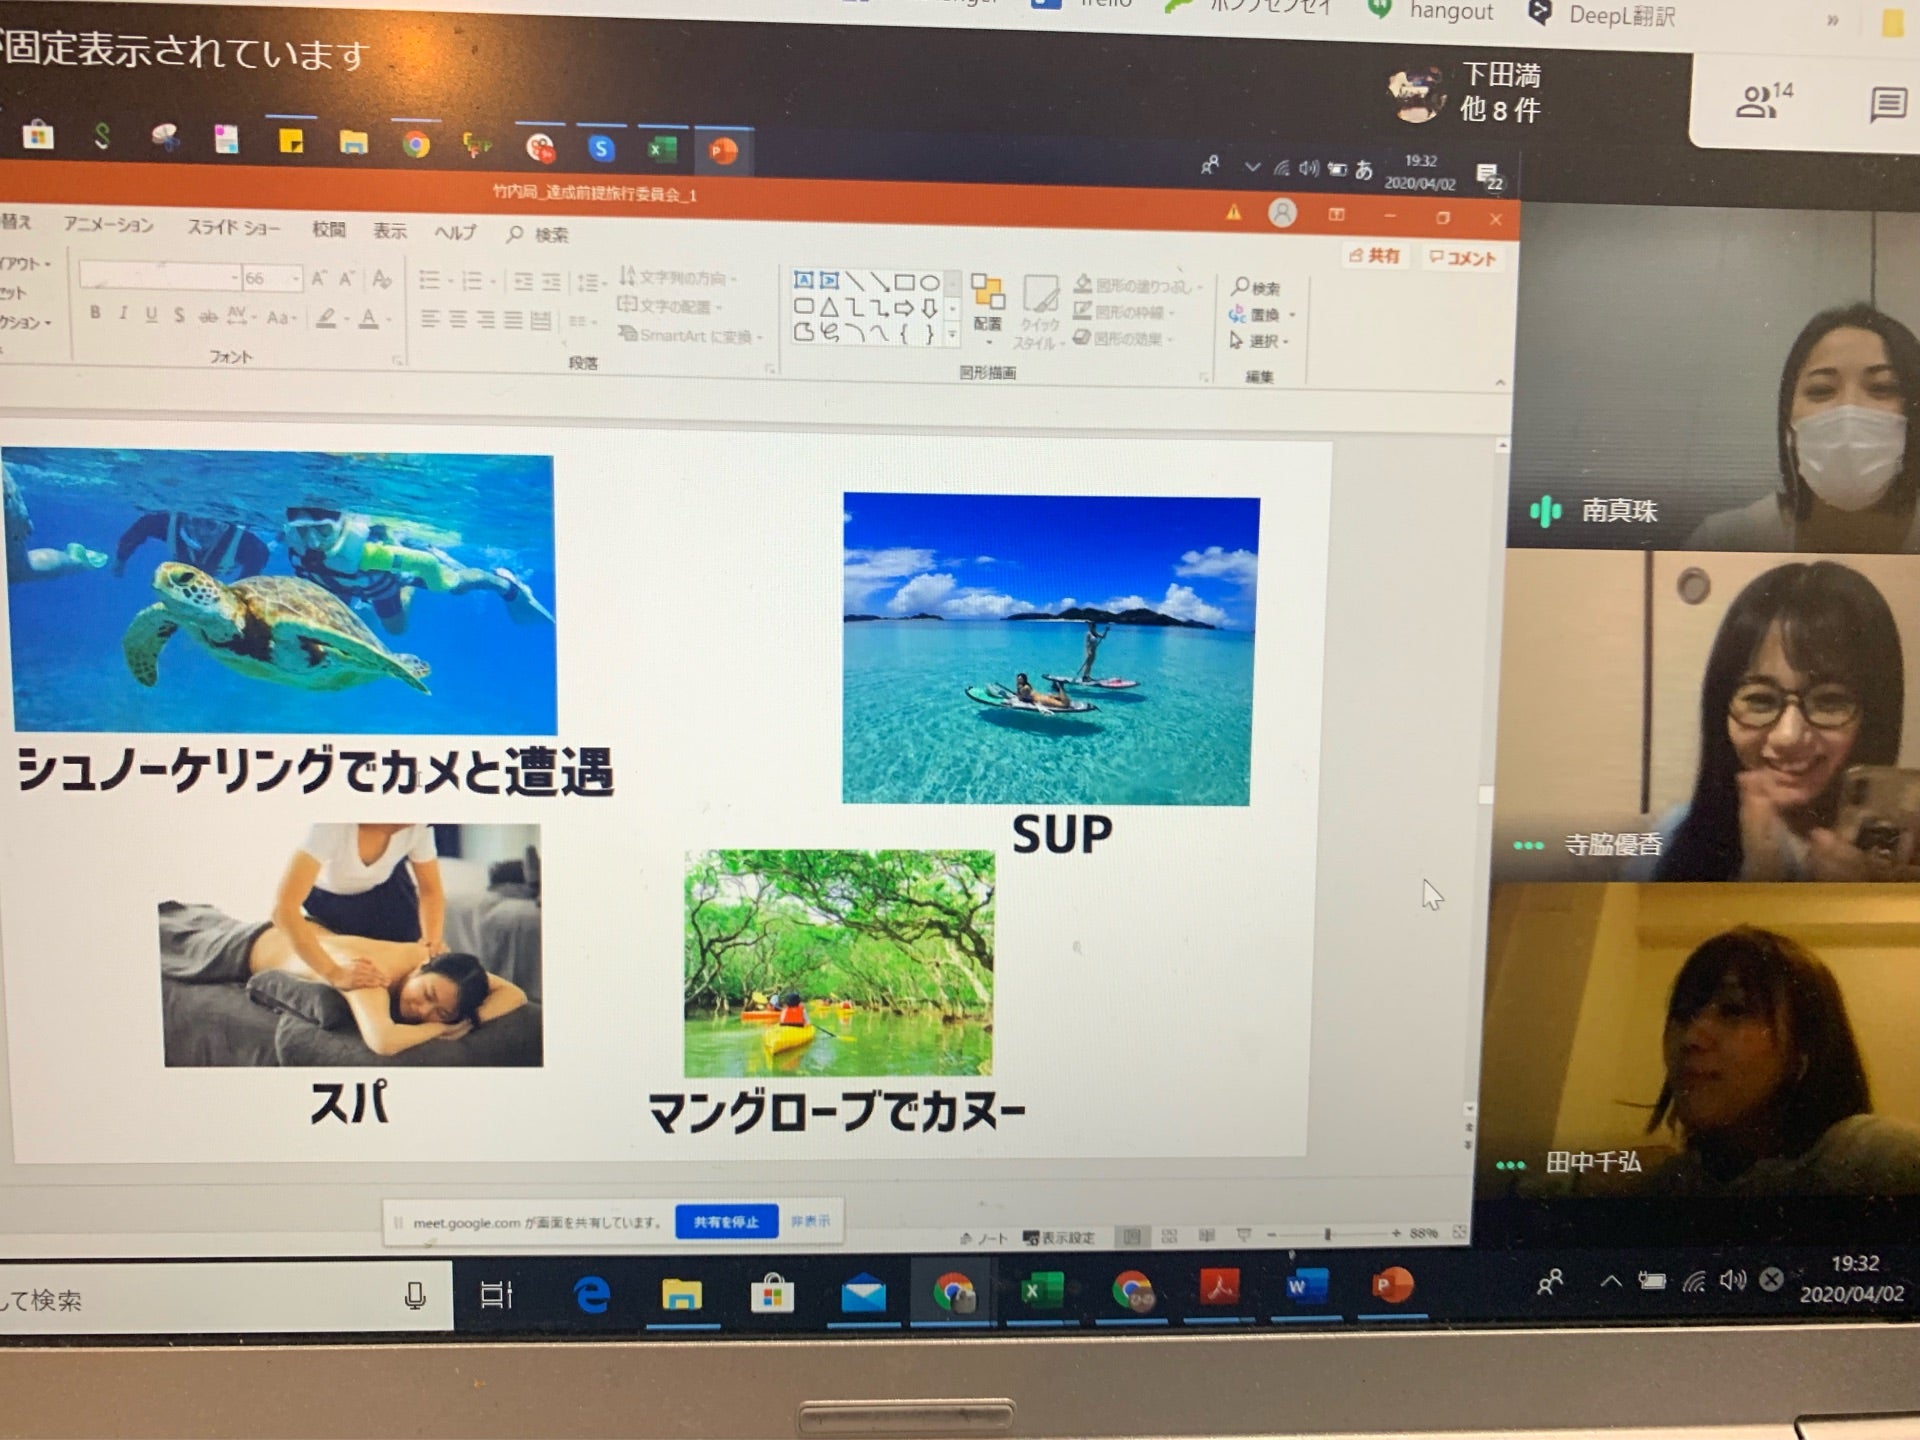
Task: Click the font color A icon
Action: coord(369,319)
